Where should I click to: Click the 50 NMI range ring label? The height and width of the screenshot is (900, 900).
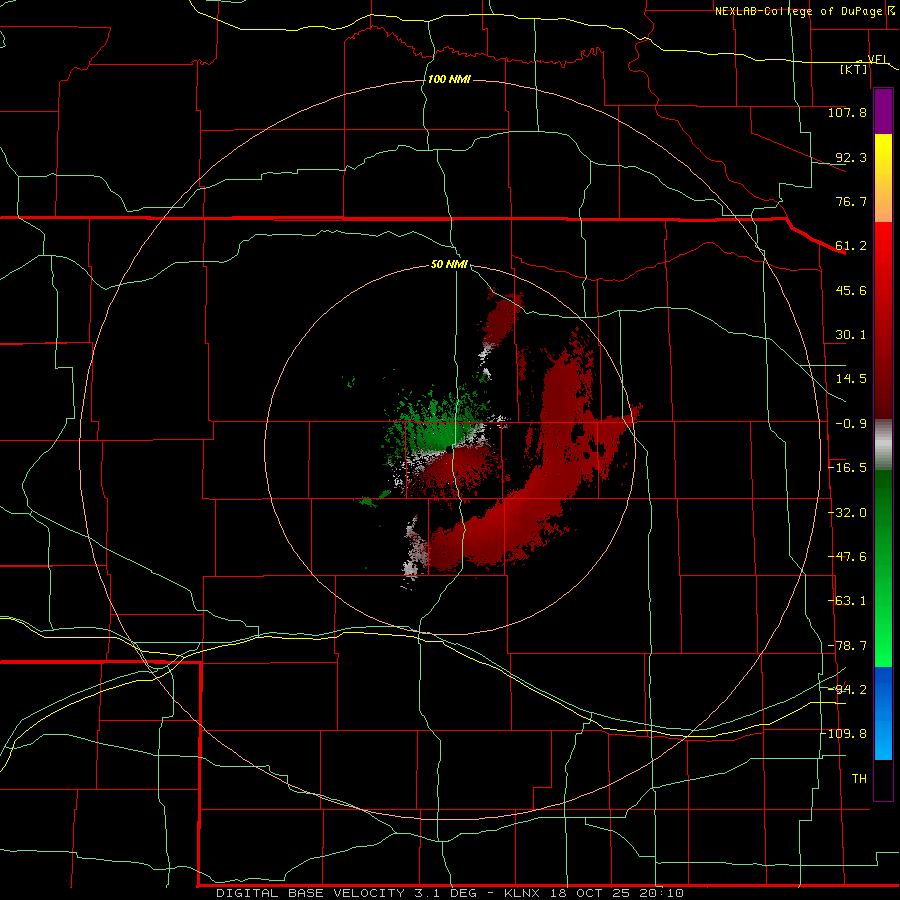click(449, 264)
